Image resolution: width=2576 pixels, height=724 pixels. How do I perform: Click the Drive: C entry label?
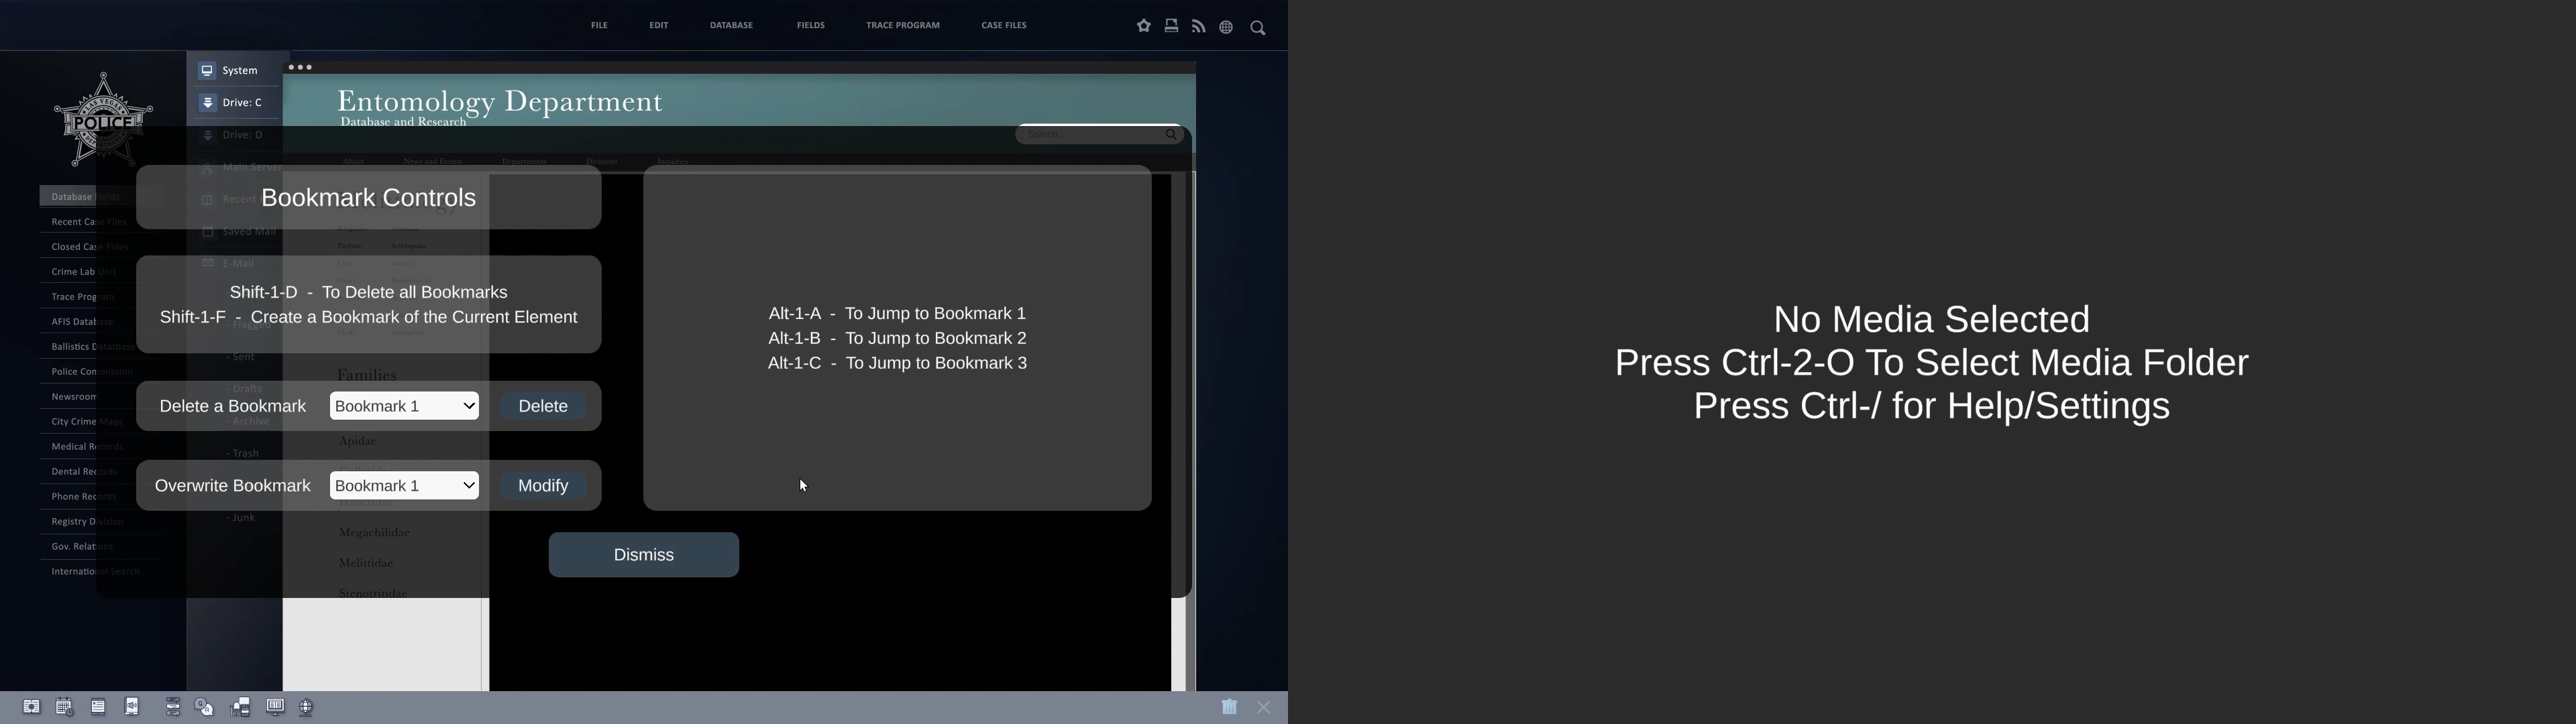243,103
